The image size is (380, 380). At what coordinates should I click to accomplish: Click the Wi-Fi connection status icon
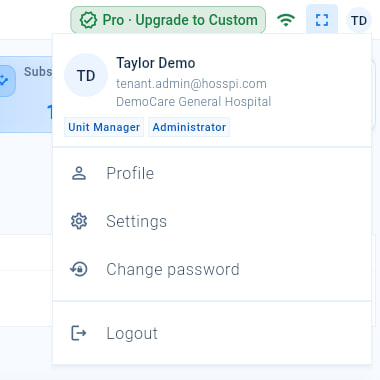[x=286, y=20]
